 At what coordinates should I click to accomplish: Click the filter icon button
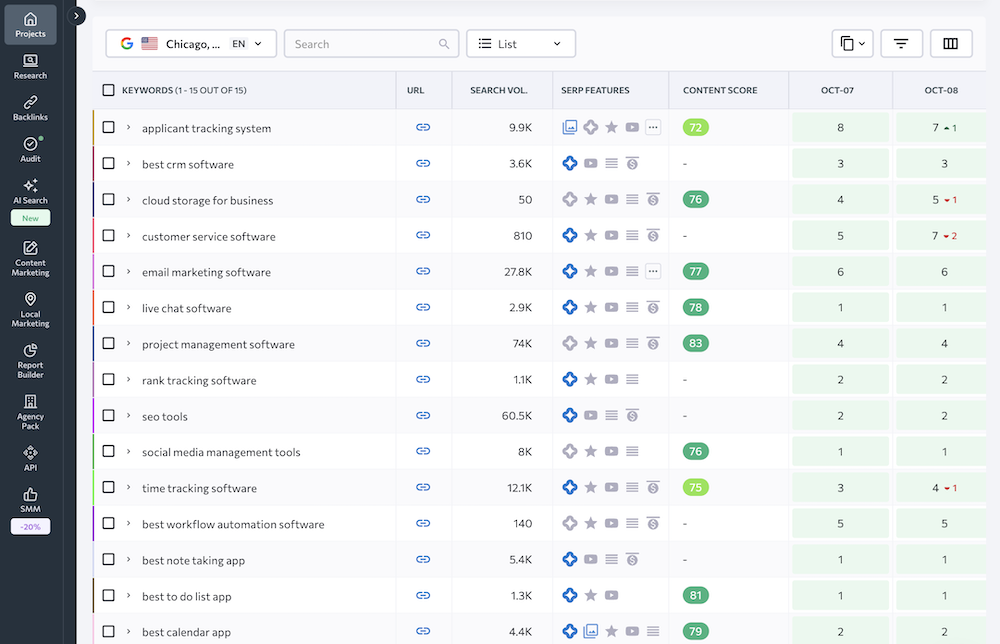click(901, 43)
